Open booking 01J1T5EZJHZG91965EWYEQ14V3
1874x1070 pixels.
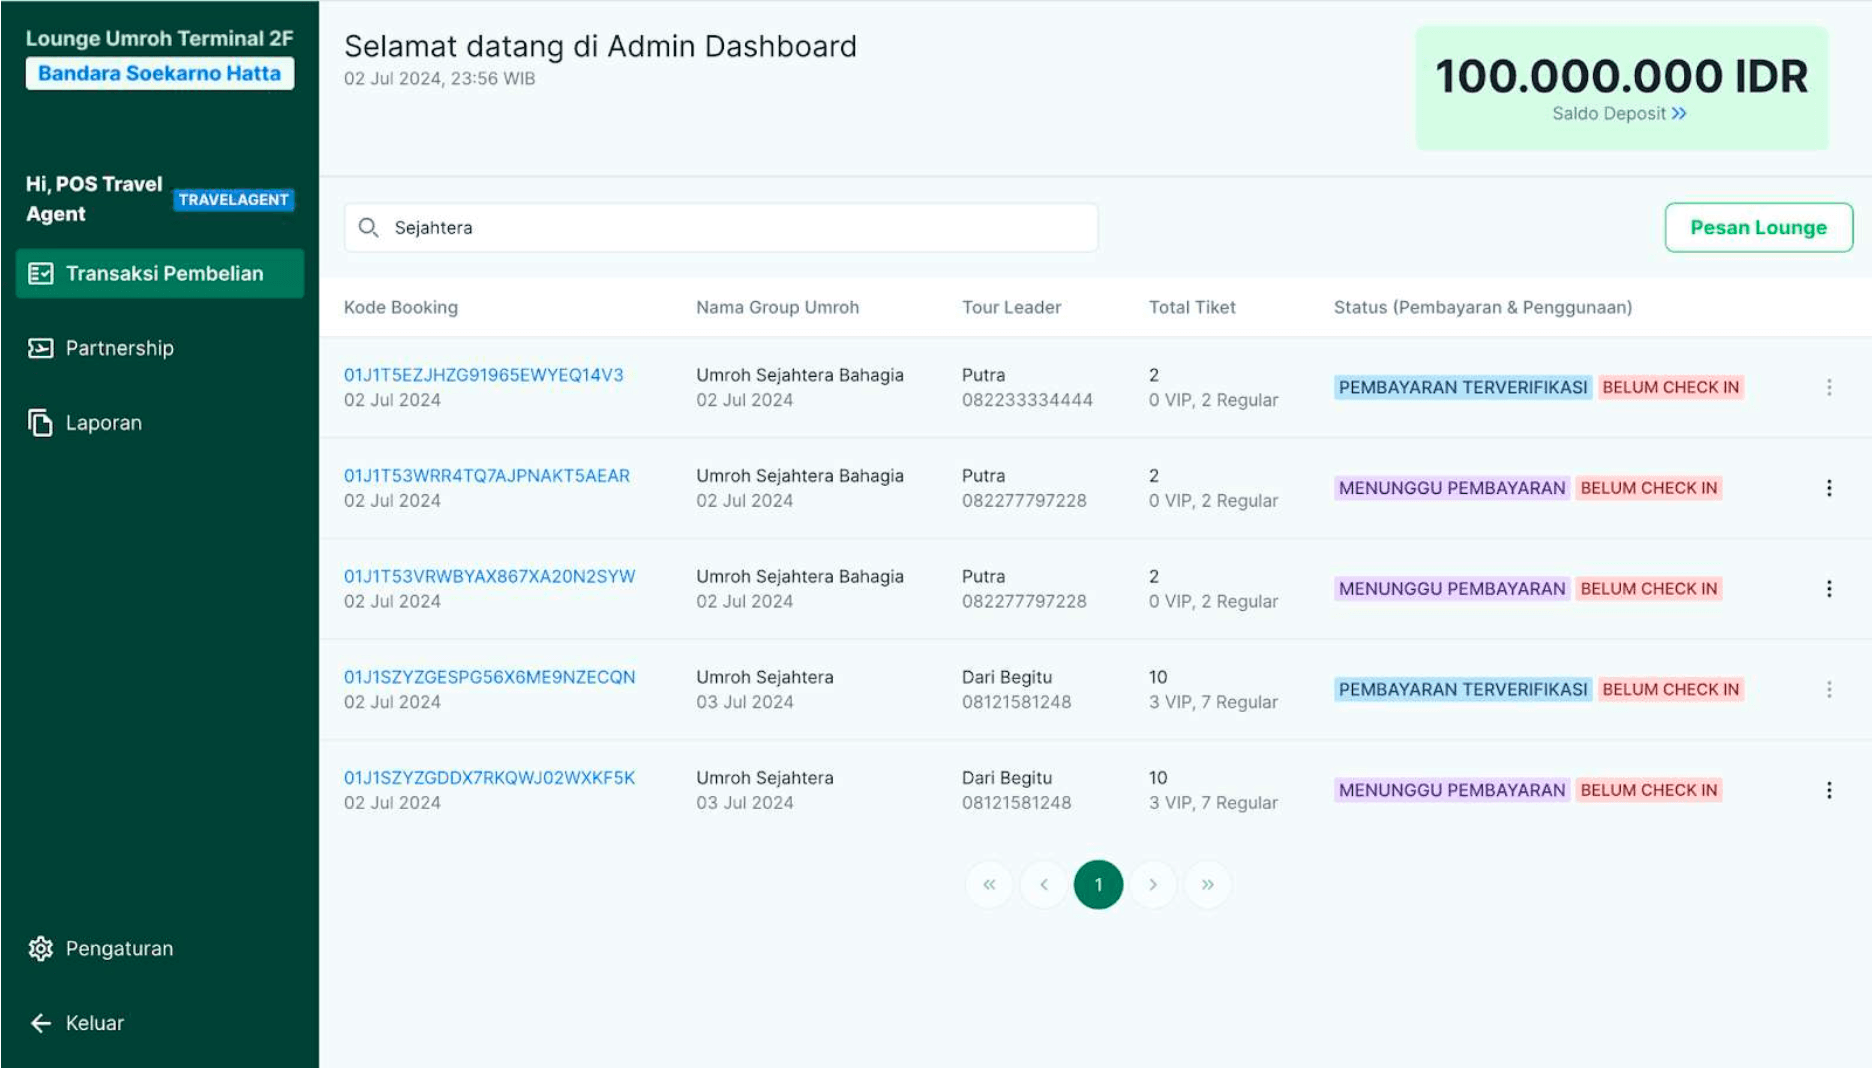(483, 375)
